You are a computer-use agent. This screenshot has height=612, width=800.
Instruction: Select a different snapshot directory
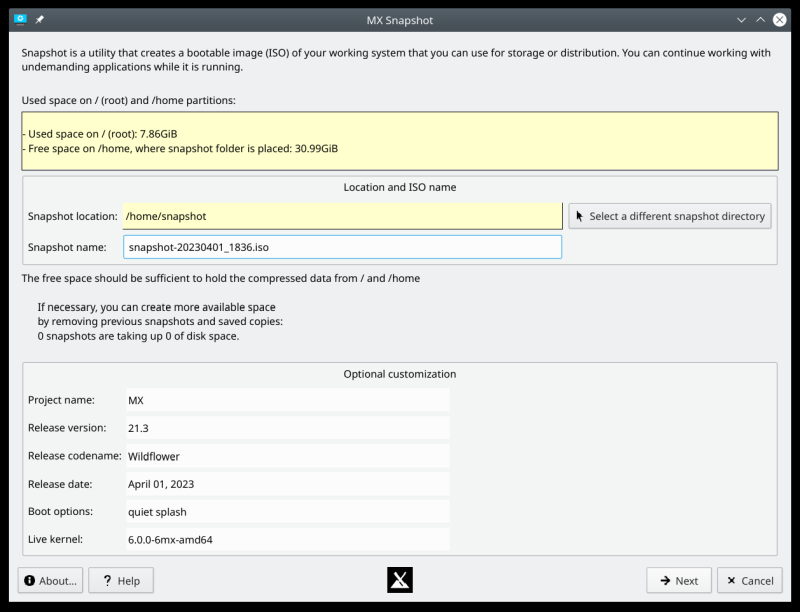click(670, 216)
